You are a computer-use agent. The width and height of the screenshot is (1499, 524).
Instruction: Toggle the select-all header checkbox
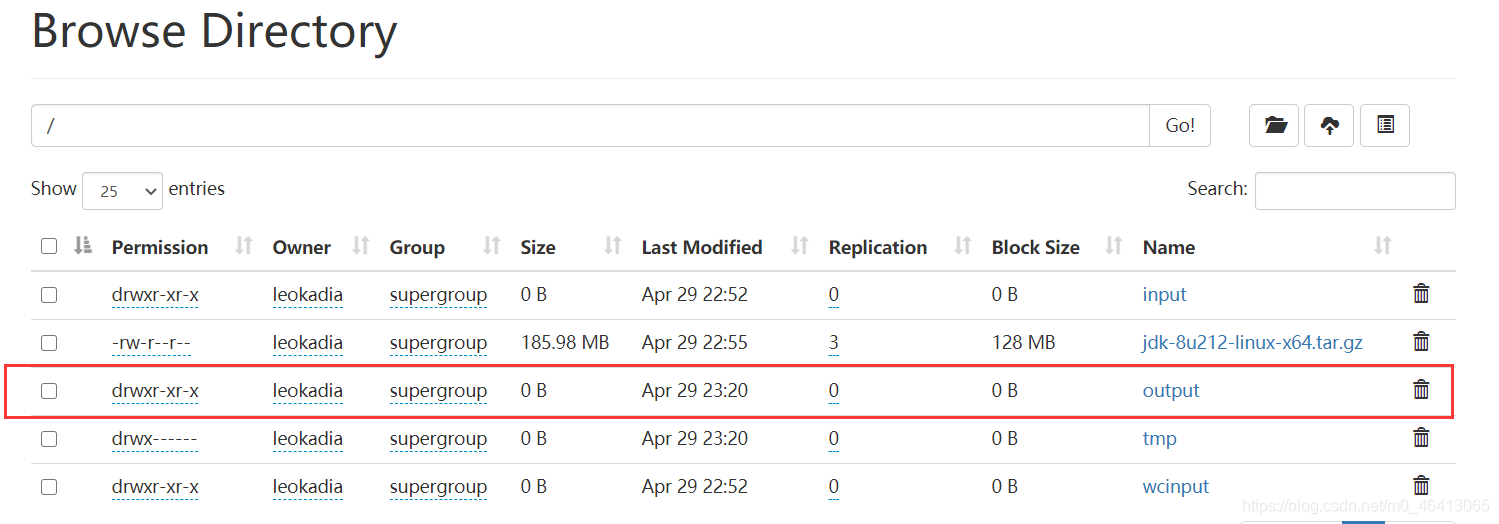(49, 246)
